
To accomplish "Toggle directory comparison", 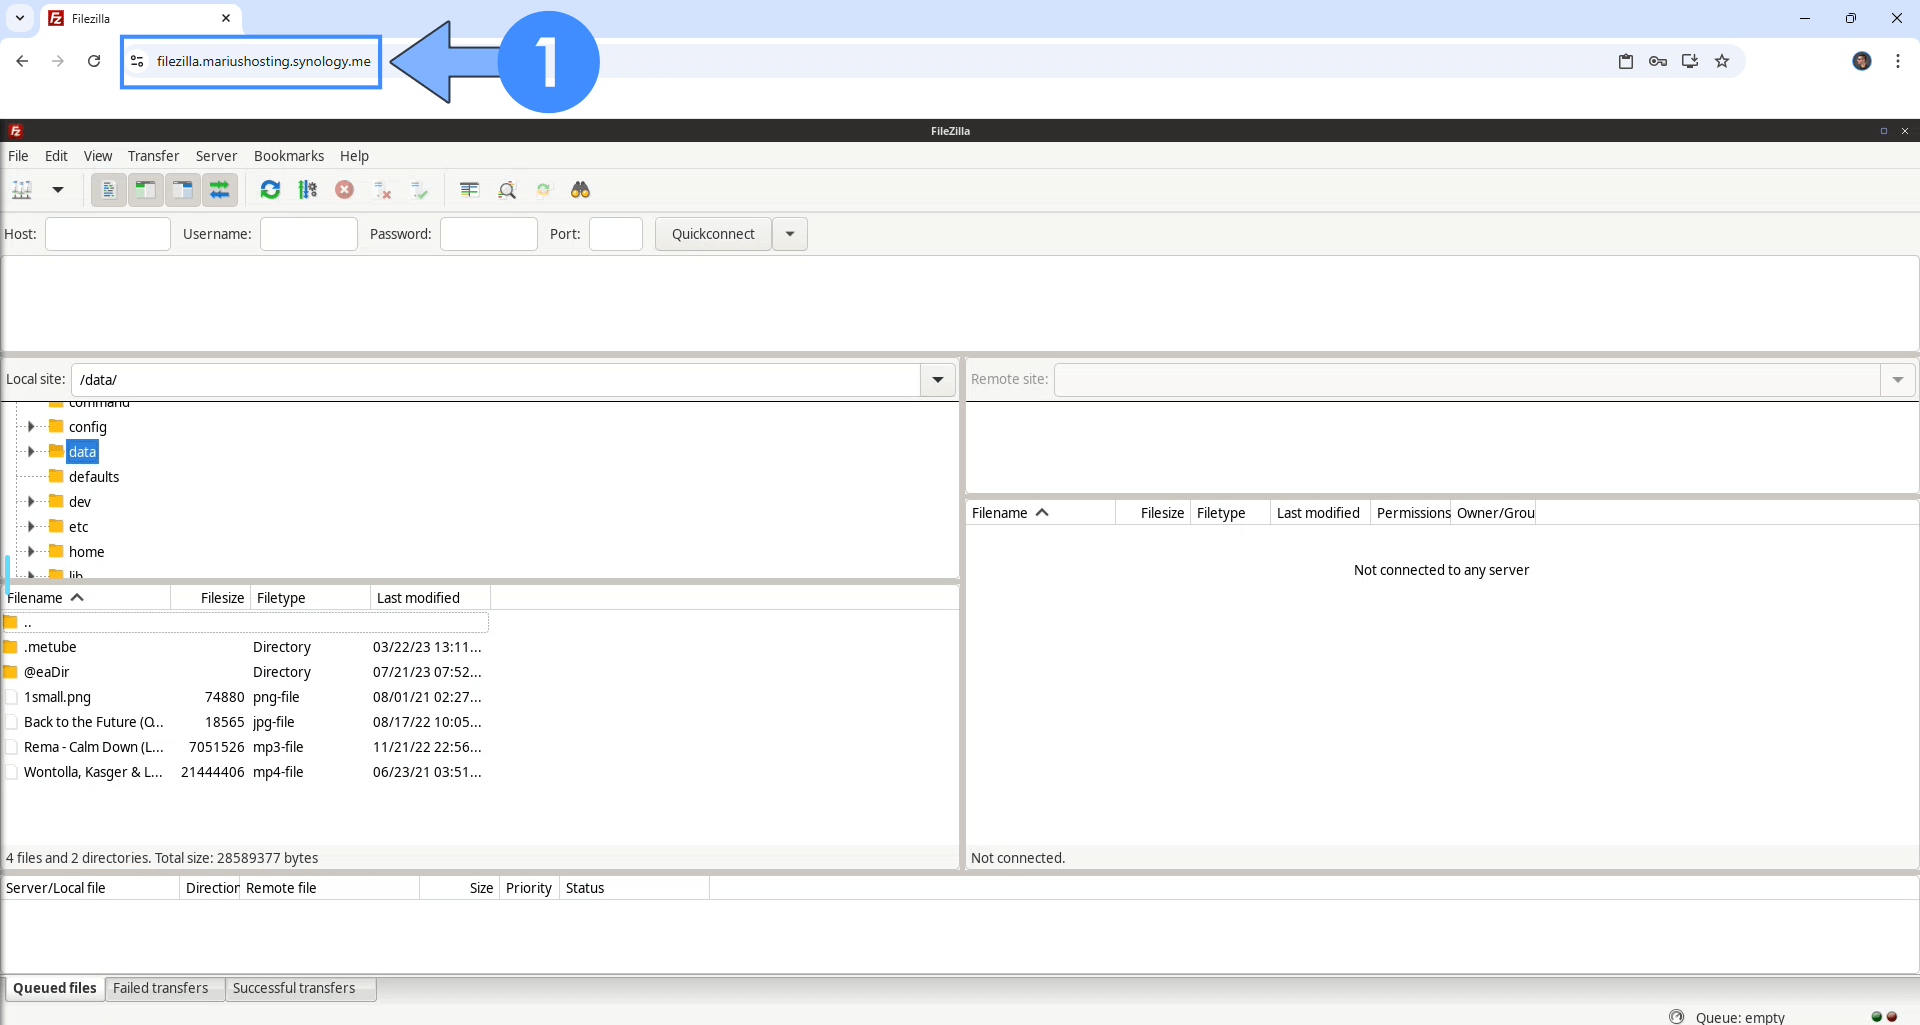I will 507,190.
